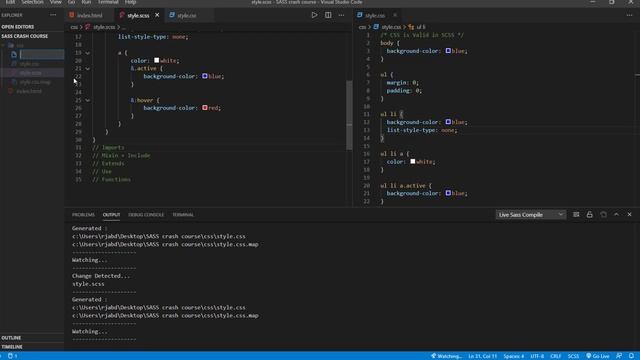
Task: Click the UTF-8 encoding indicator
Action: click(x=537, y=356)
